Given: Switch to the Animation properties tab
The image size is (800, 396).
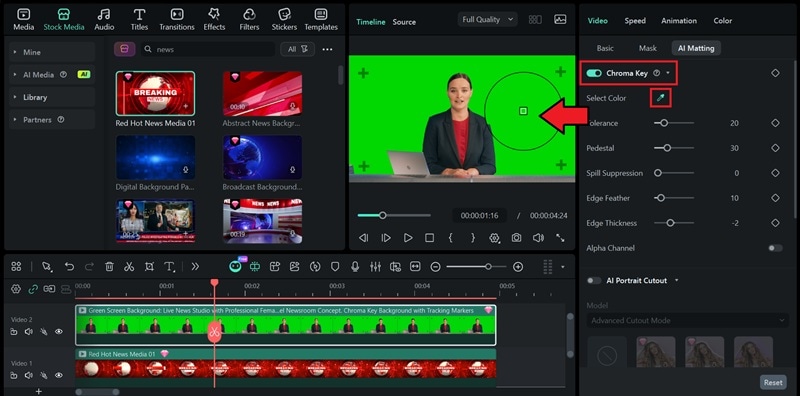Looking at the screenshot, I should (x=679, y=21).
